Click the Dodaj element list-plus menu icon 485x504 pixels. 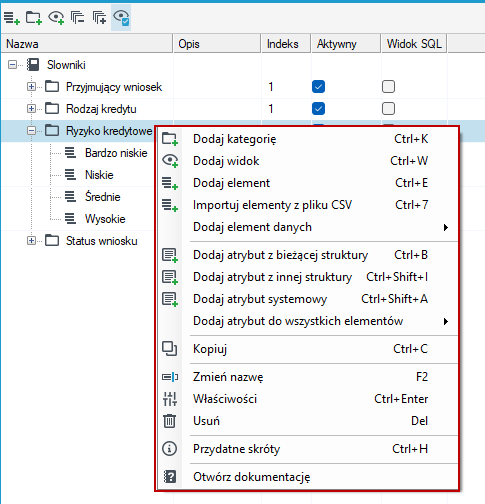[x=170, y=183]
